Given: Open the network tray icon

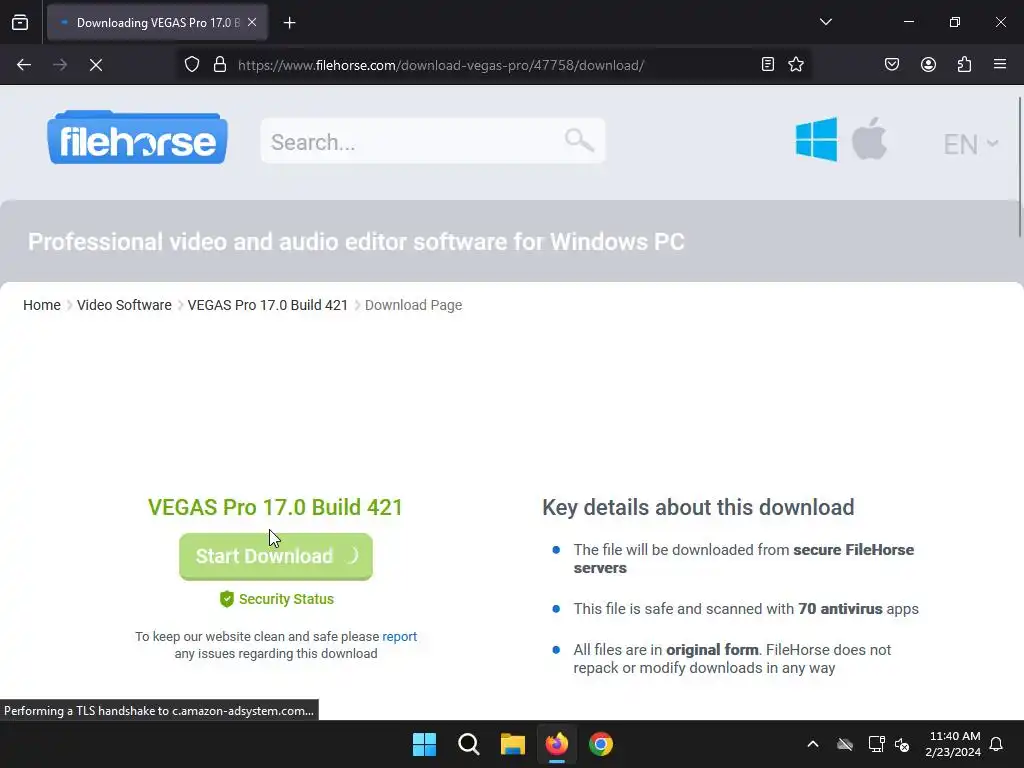Looking at the screenshot, I should 876,744.
